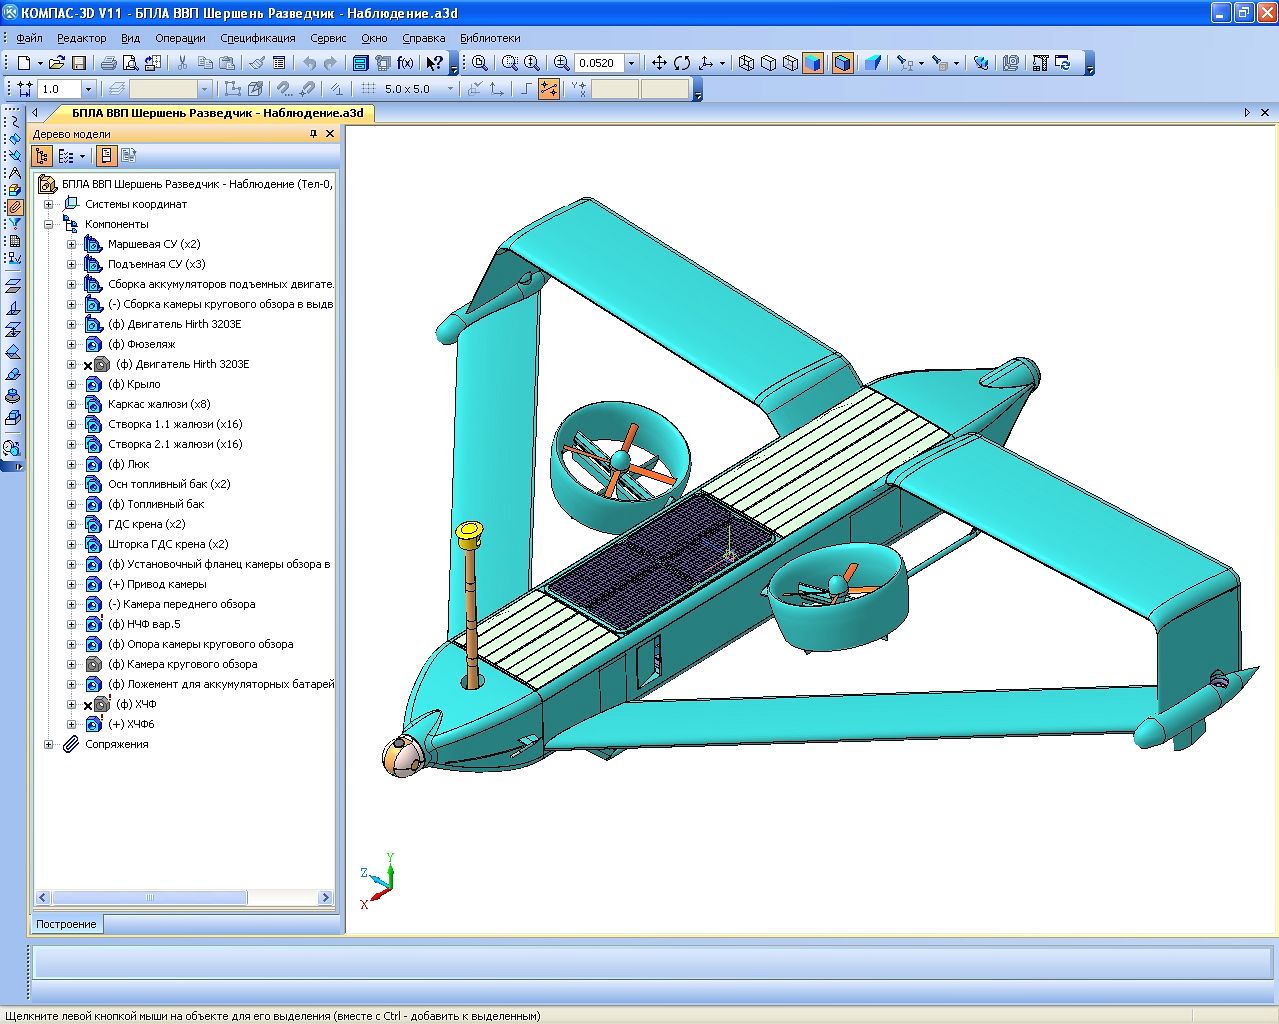Screen dimensions: 1279x1024
Task: Click the Построение tab at panel bottom
Action: pos(67,924)
